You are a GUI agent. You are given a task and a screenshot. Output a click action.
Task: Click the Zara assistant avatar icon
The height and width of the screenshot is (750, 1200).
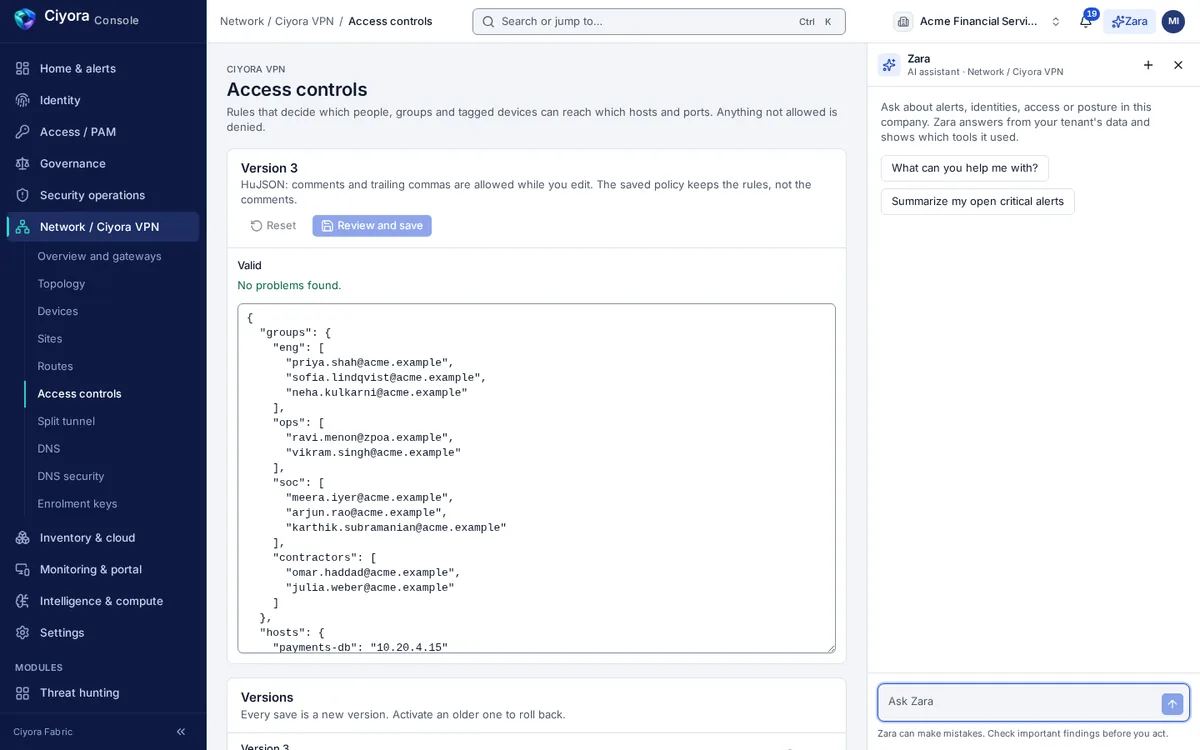pyautogui.click(x=889, y=65)
